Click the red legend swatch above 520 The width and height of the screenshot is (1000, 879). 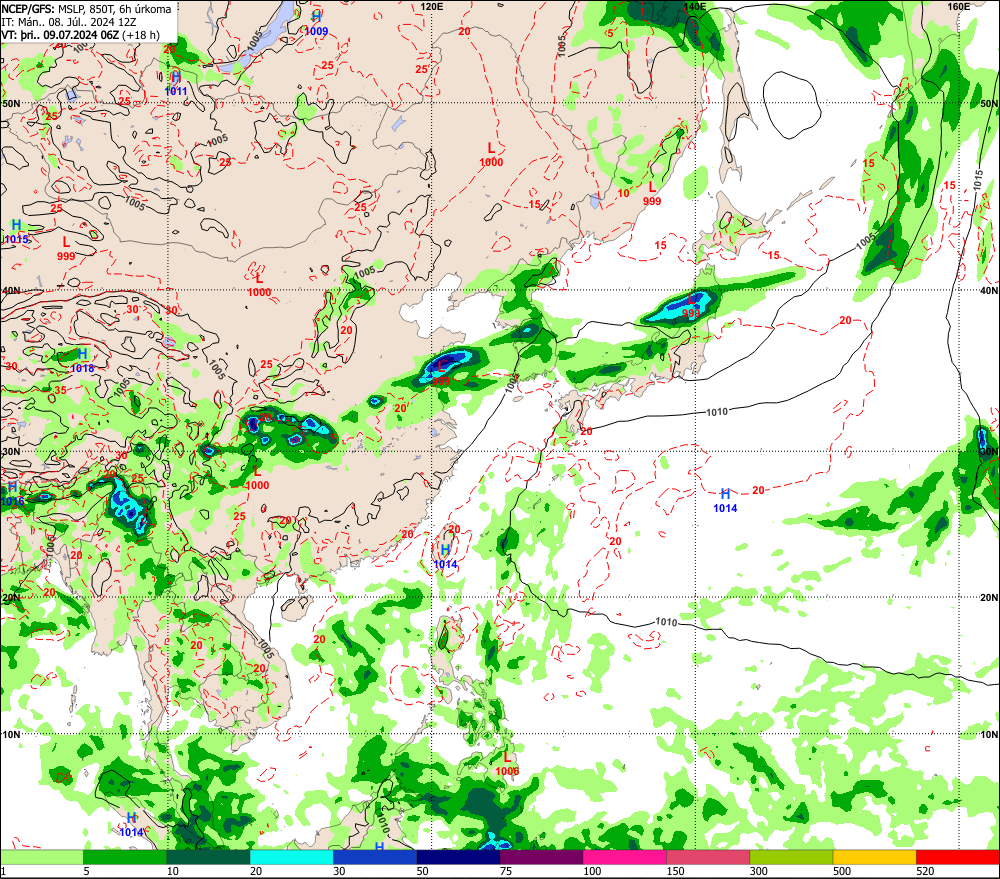[958, 857]
